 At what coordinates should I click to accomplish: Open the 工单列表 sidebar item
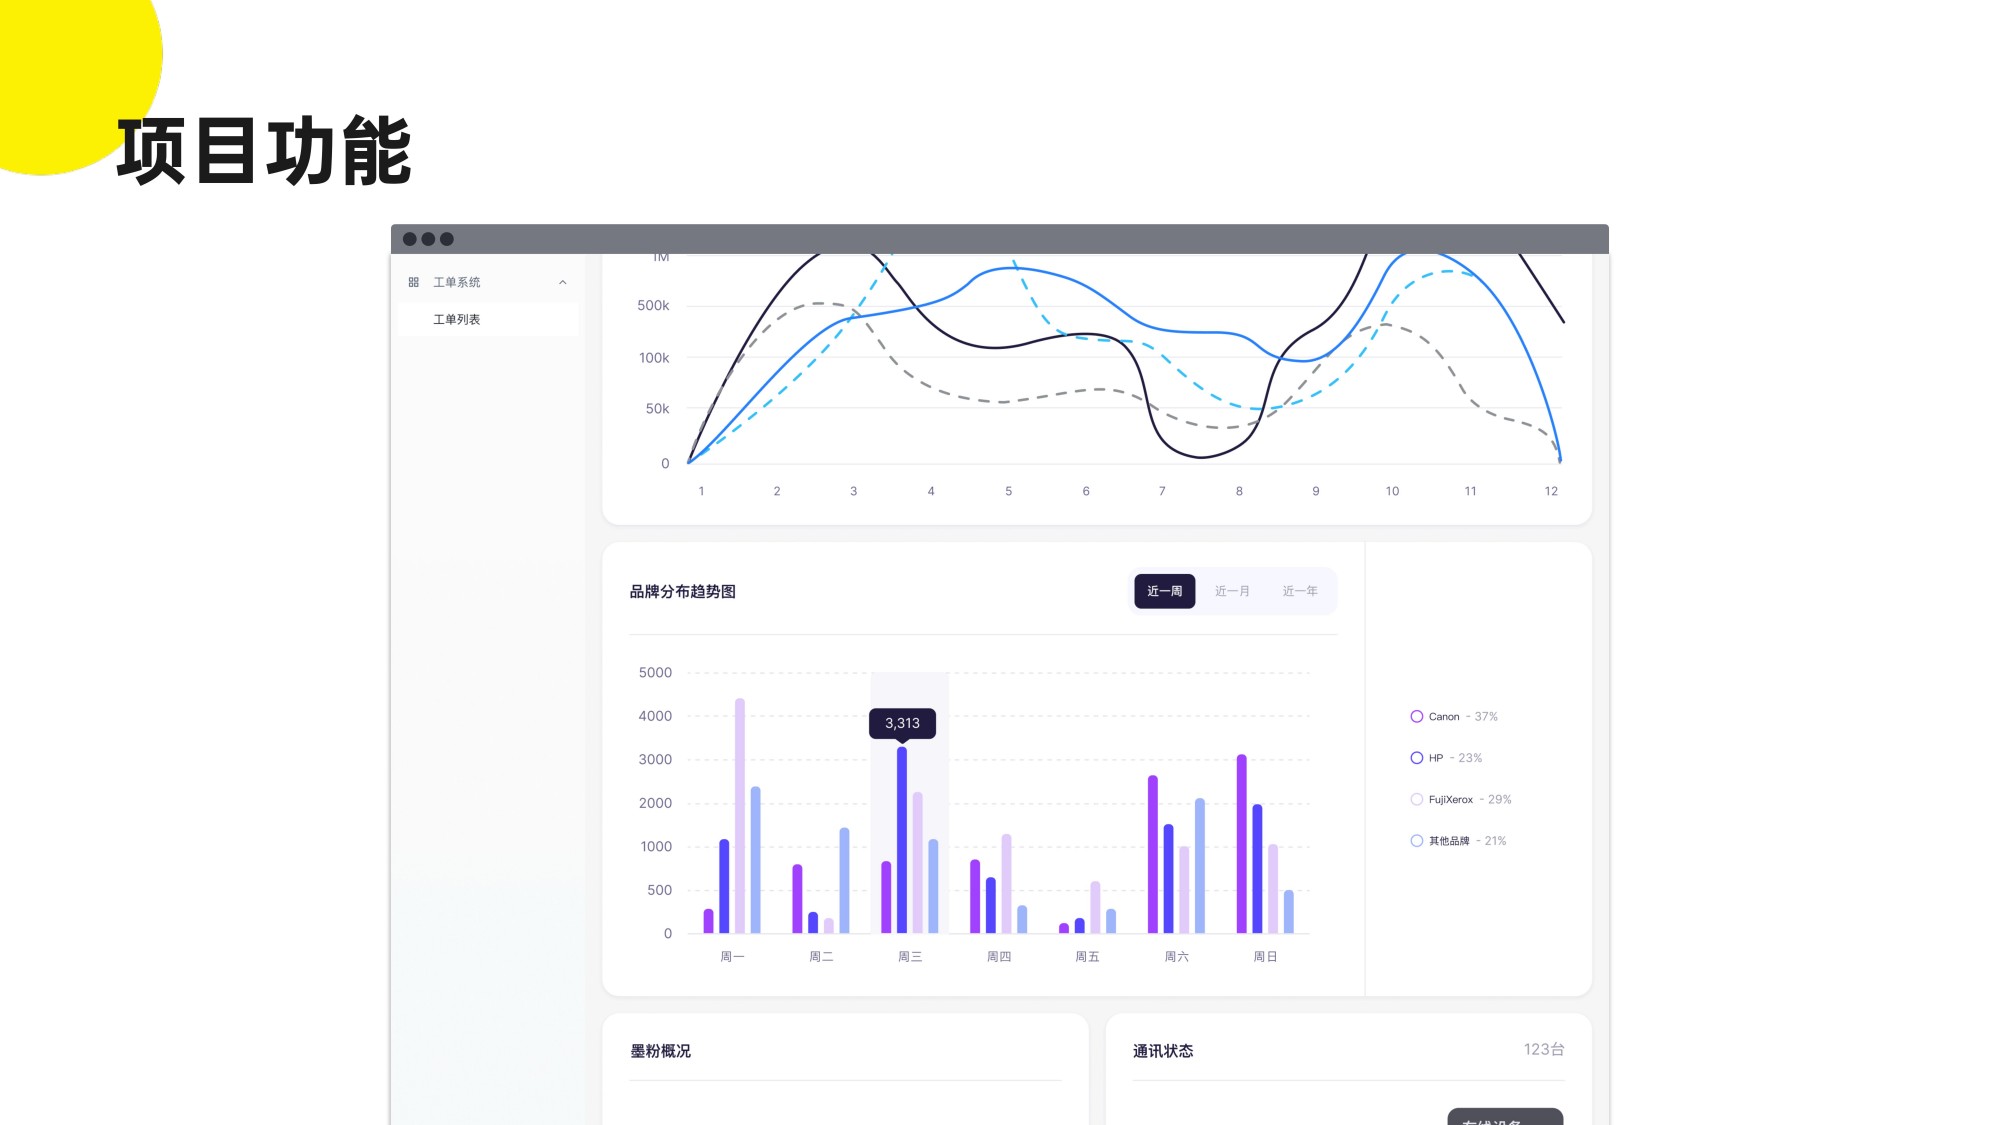457,319
